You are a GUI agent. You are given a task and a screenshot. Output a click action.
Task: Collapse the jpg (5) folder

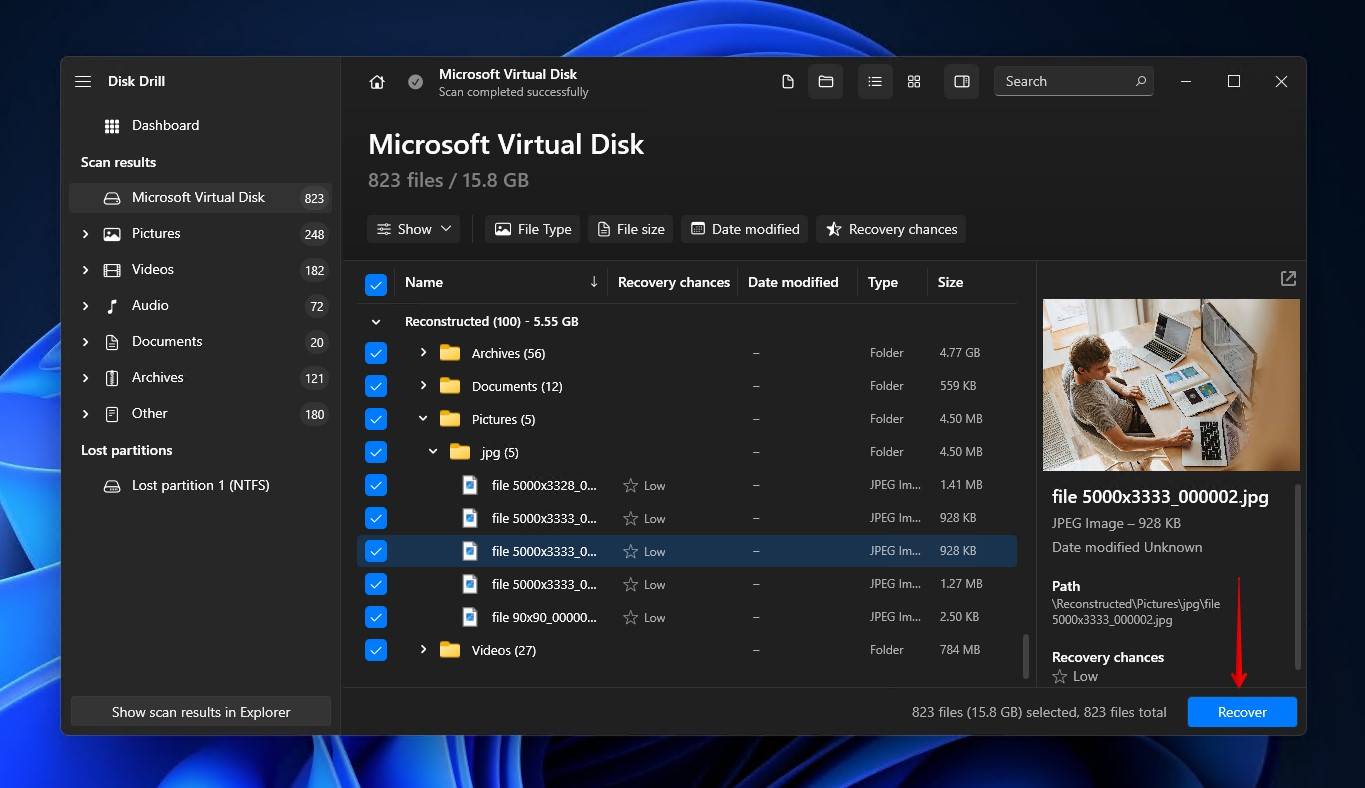tap(433, 452)
